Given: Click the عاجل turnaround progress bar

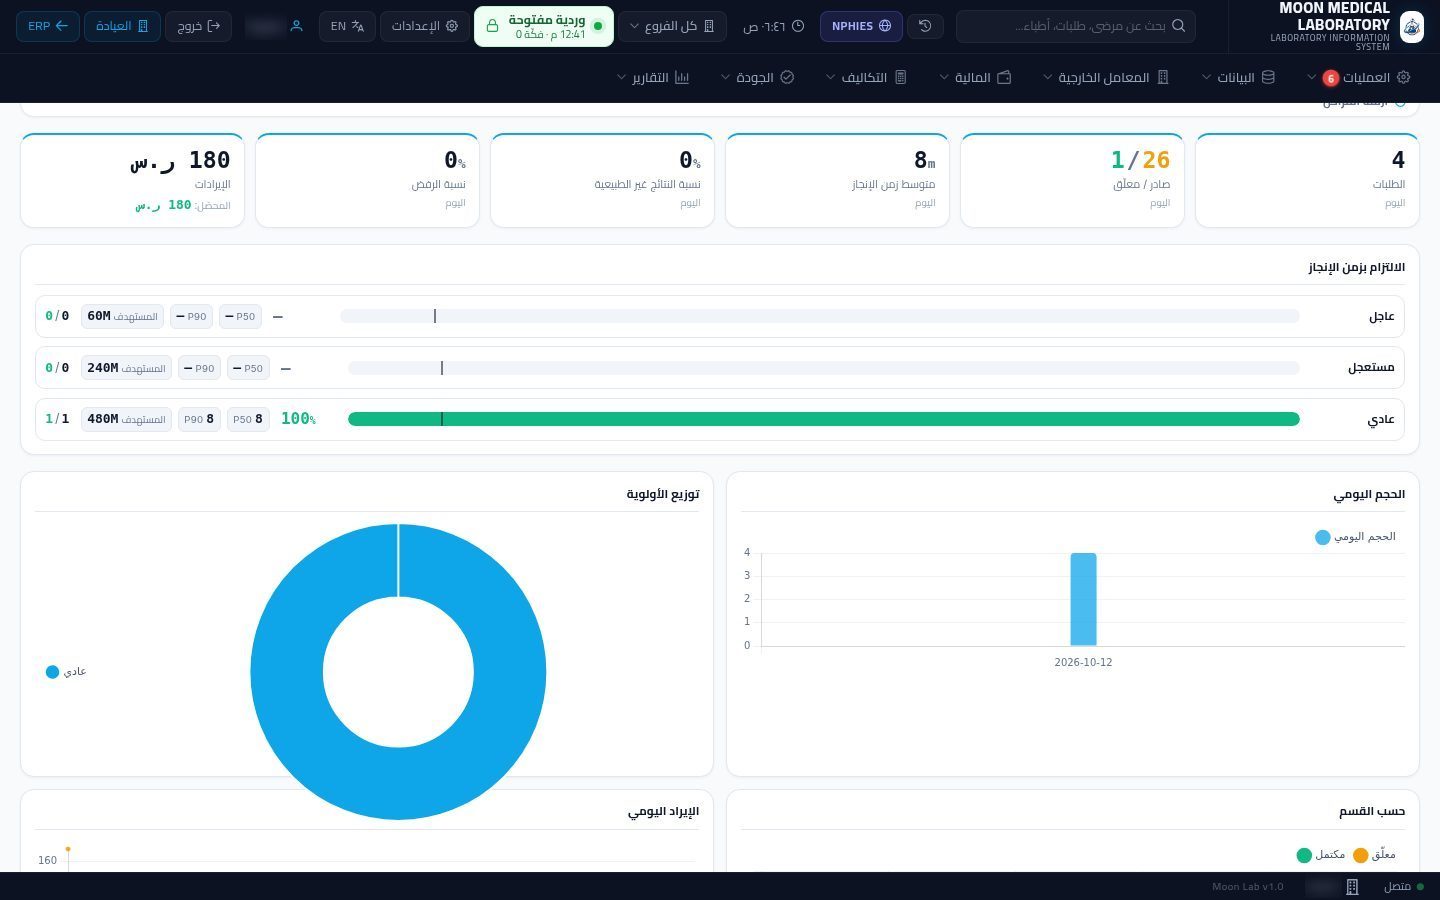Looking at the screenshot, I should pyautogui.click(x=820, y=316).
